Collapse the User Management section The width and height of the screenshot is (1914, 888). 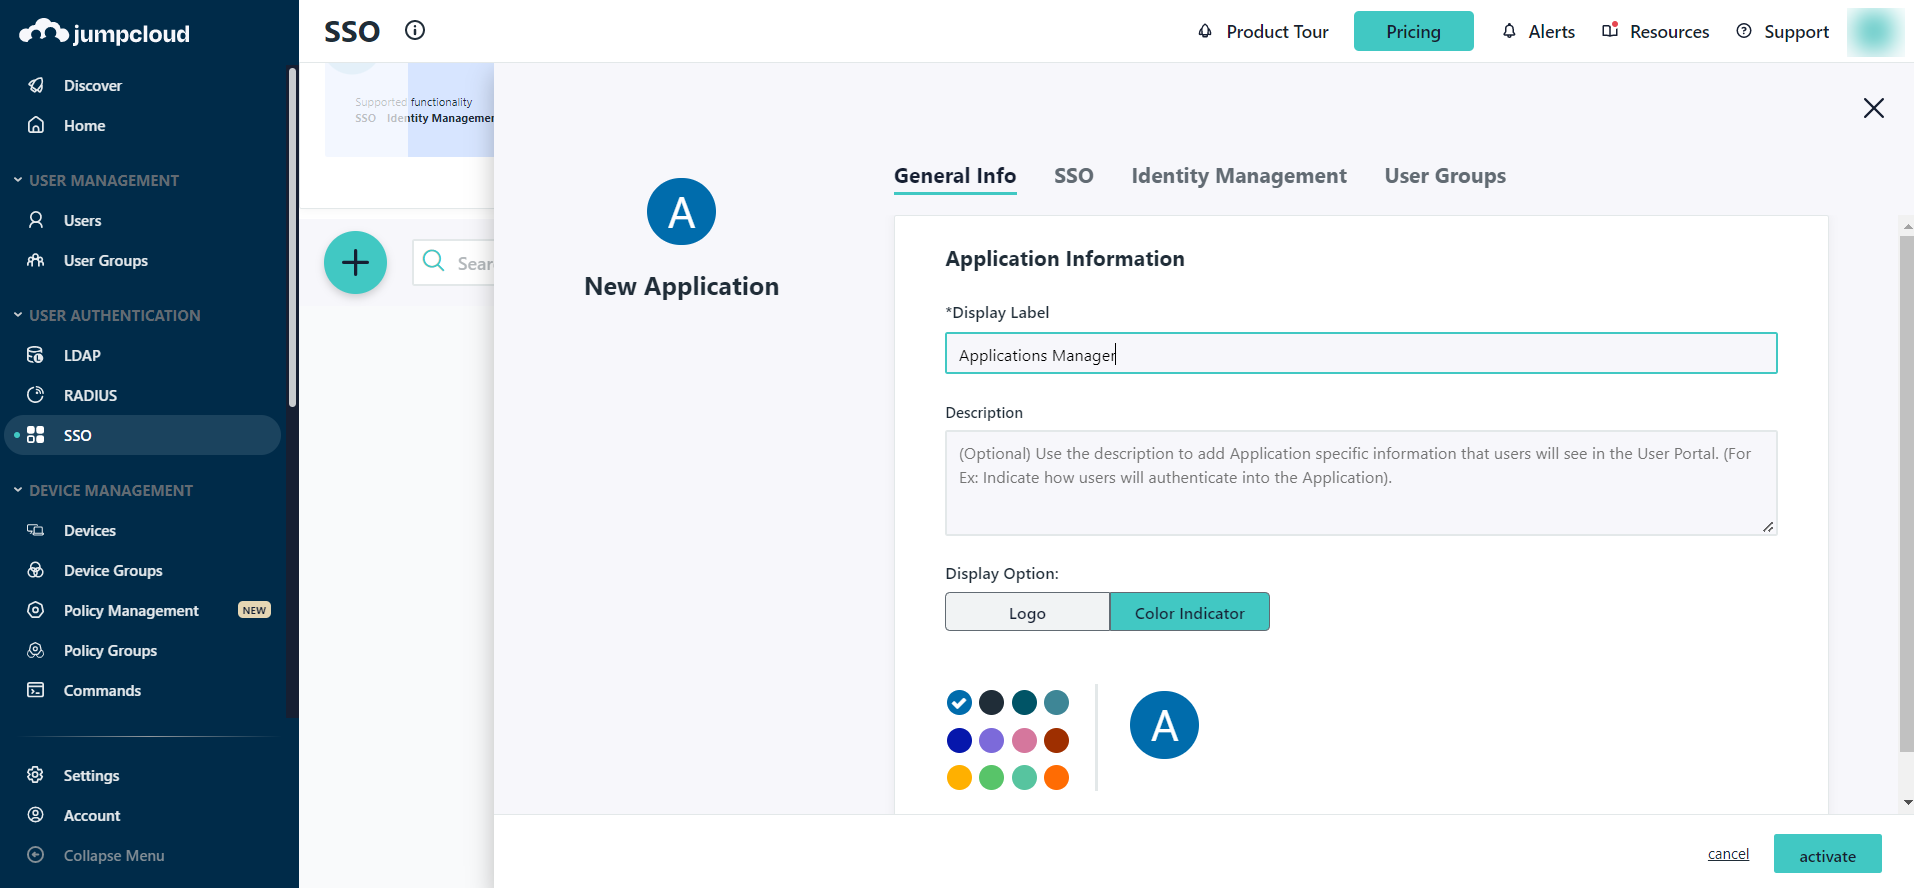(18, 180)
